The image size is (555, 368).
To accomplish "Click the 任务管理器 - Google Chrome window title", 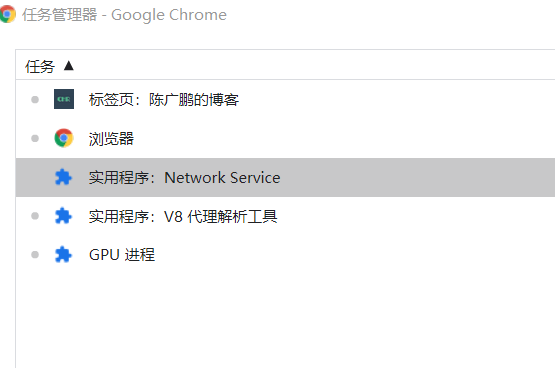I will (x=124, y=15).
